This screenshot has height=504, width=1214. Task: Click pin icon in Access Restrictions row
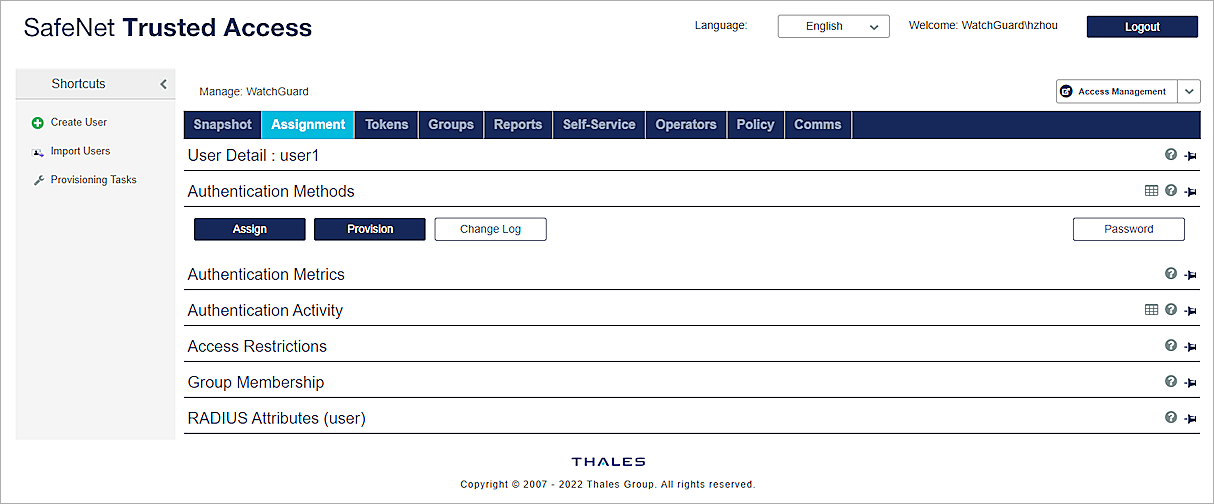point(1190,346)
